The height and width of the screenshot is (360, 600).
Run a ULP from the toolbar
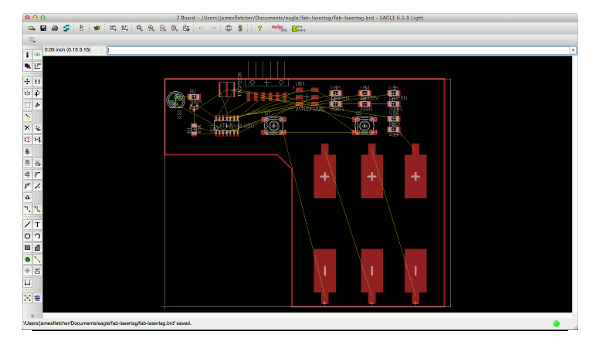(x=125, y=28)
